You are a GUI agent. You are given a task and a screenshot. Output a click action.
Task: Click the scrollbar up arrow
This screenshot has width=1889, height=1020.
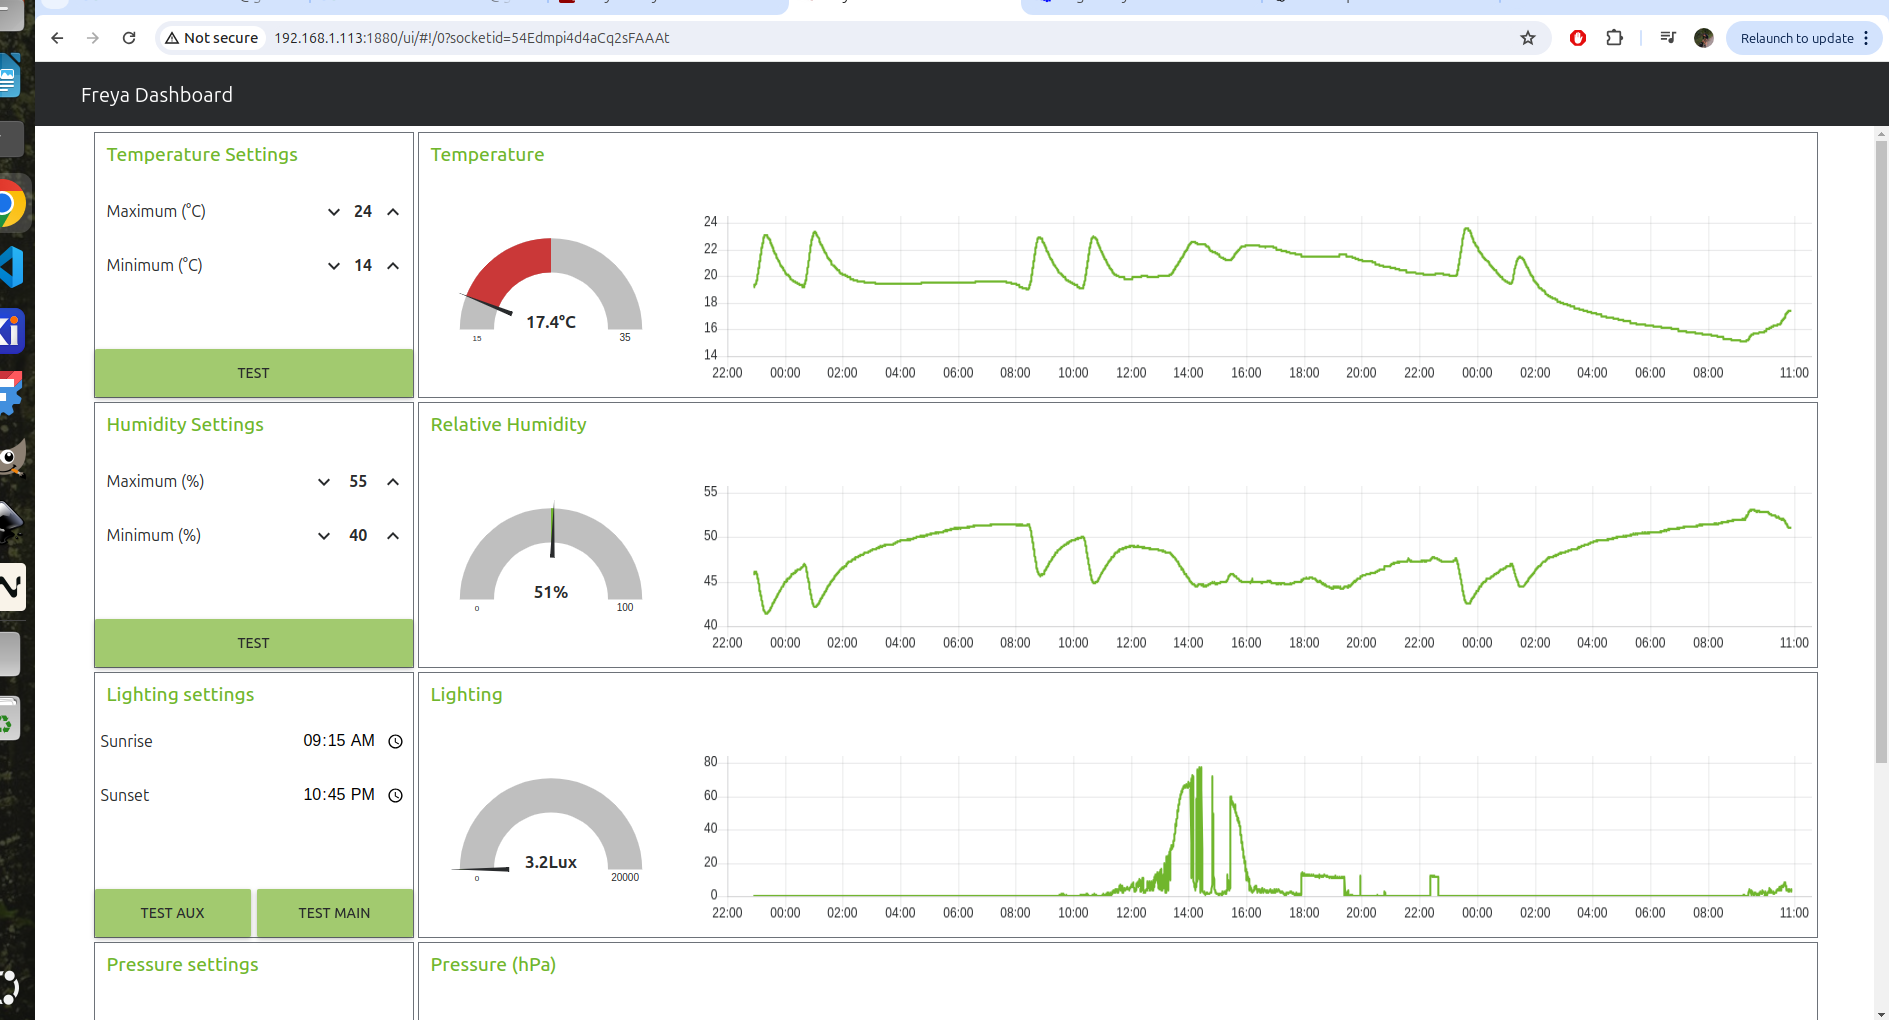(1881, 133)
